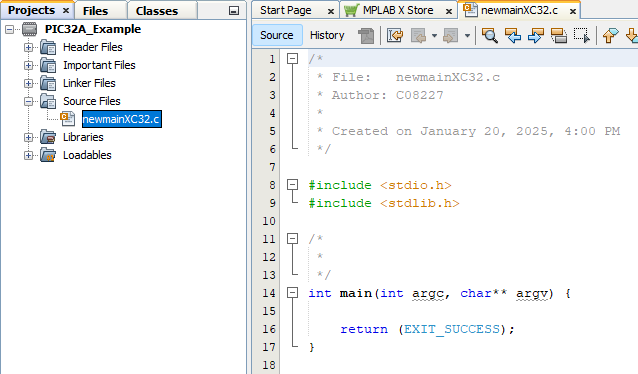Click the editor Forward navigation icon
The image size is (638, 374).
click(x=450, y=36)
